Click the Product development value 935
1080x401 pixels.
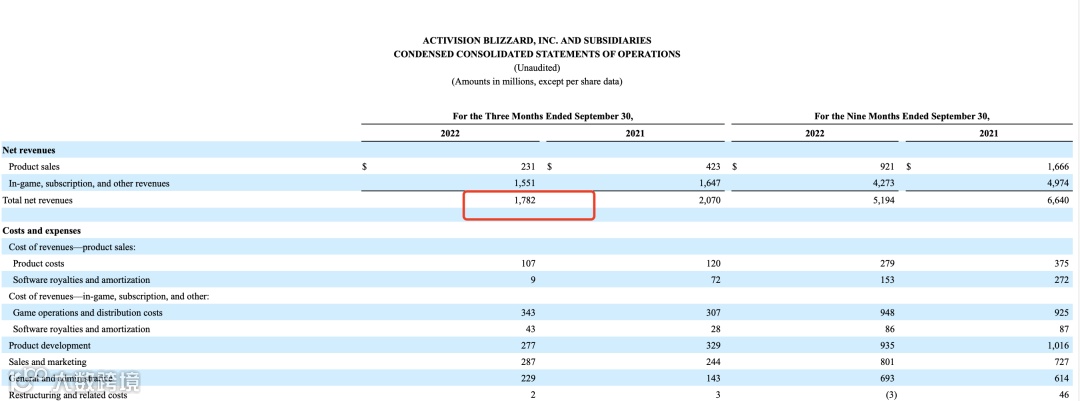pyautogui.click(x=887, y=345)
